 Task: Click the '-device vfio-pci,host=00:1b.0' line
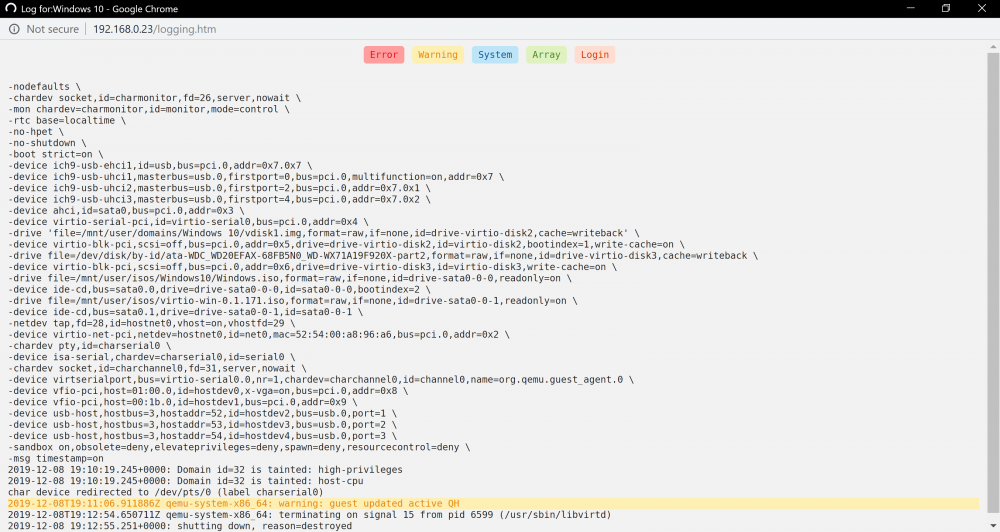(182, 402)
